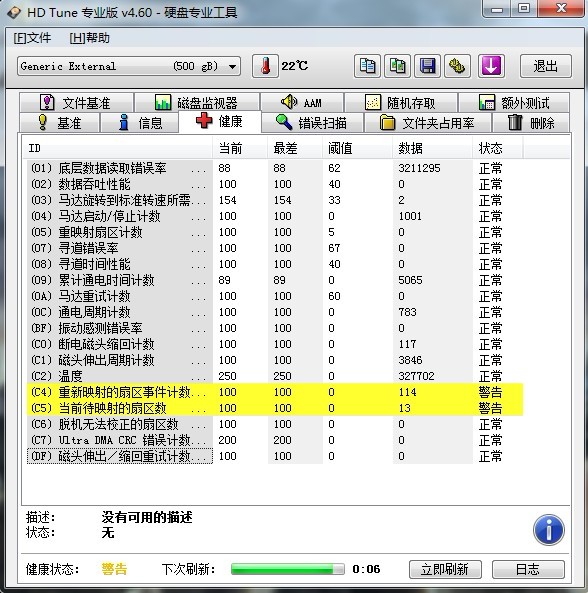Switch to the 磁盘监视器 tab
The width and height of the screenshot is (588, 593).
pyautogui.click(x=197, y=102)
